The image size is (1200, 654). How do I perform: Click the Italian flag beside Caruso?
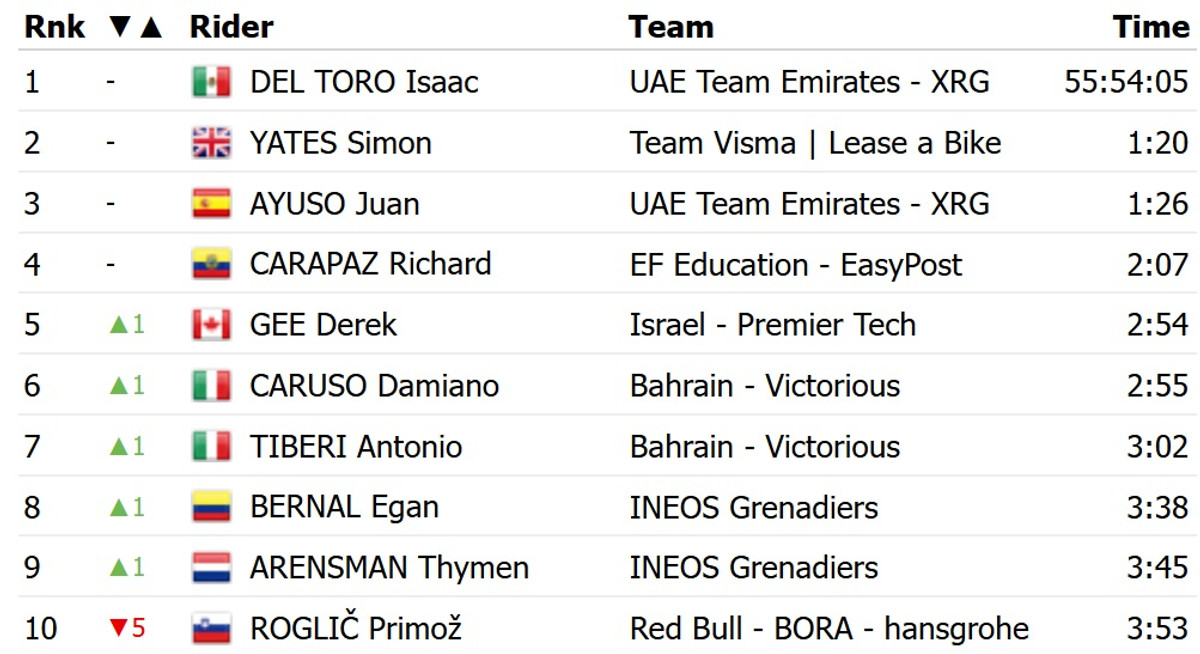coord(211,386)
